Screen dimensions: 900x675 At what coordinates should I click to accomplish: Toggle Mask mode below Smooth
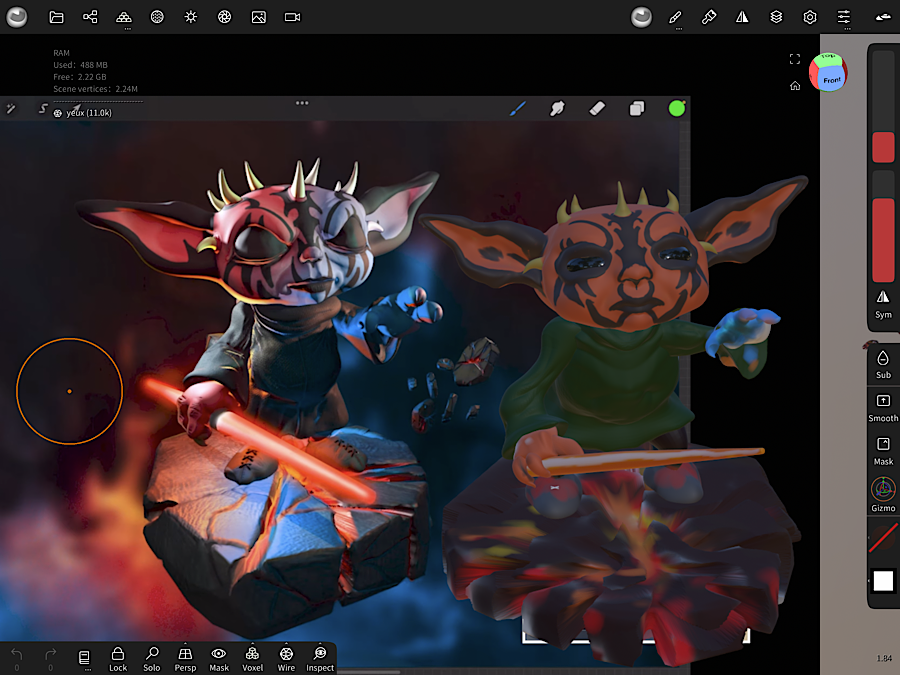click(x=883, y=451)
